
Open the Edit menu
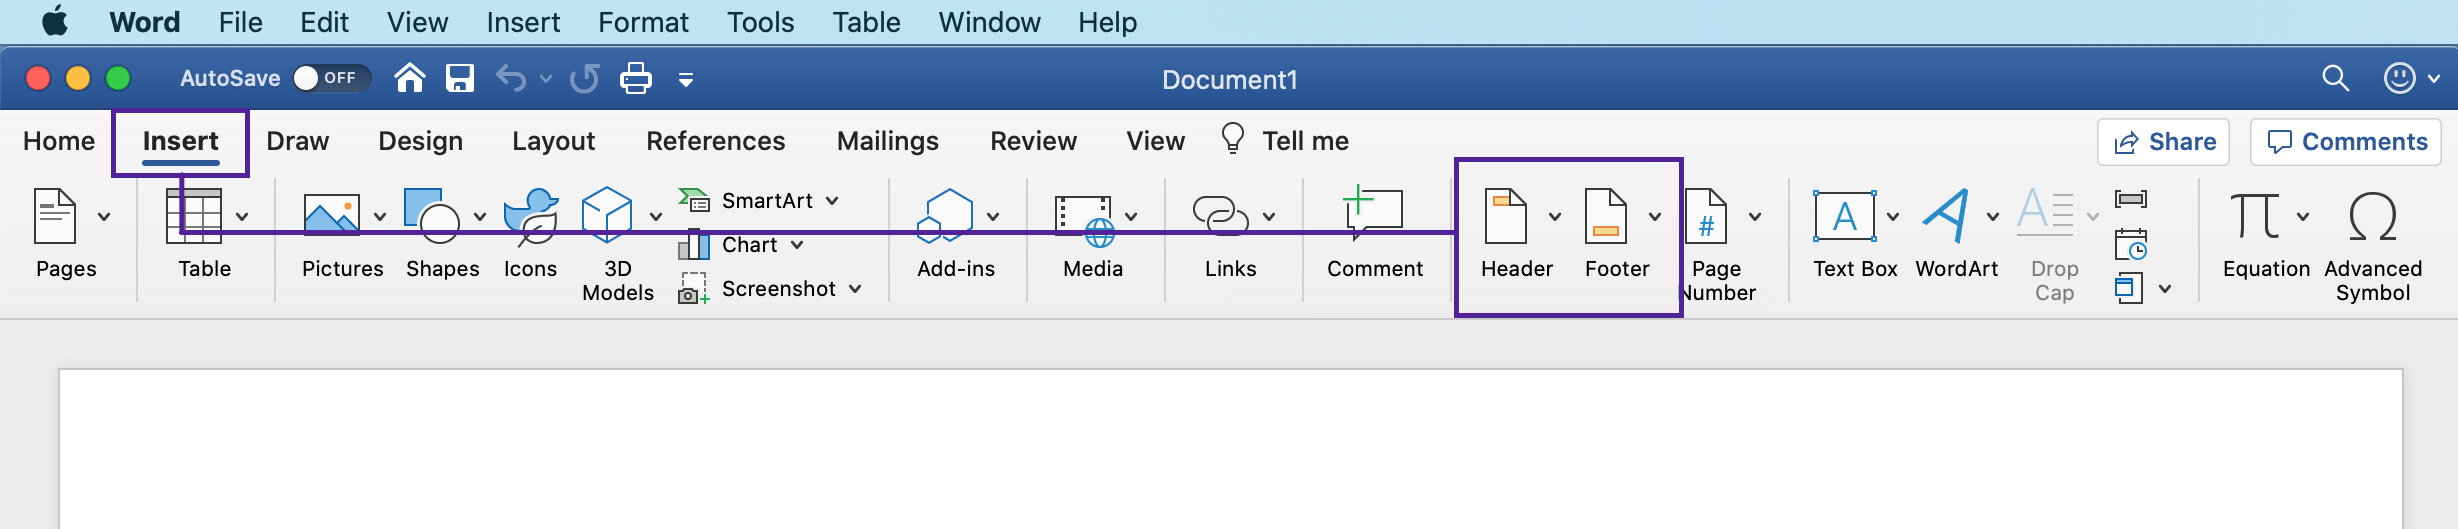(x=324, y=22)
